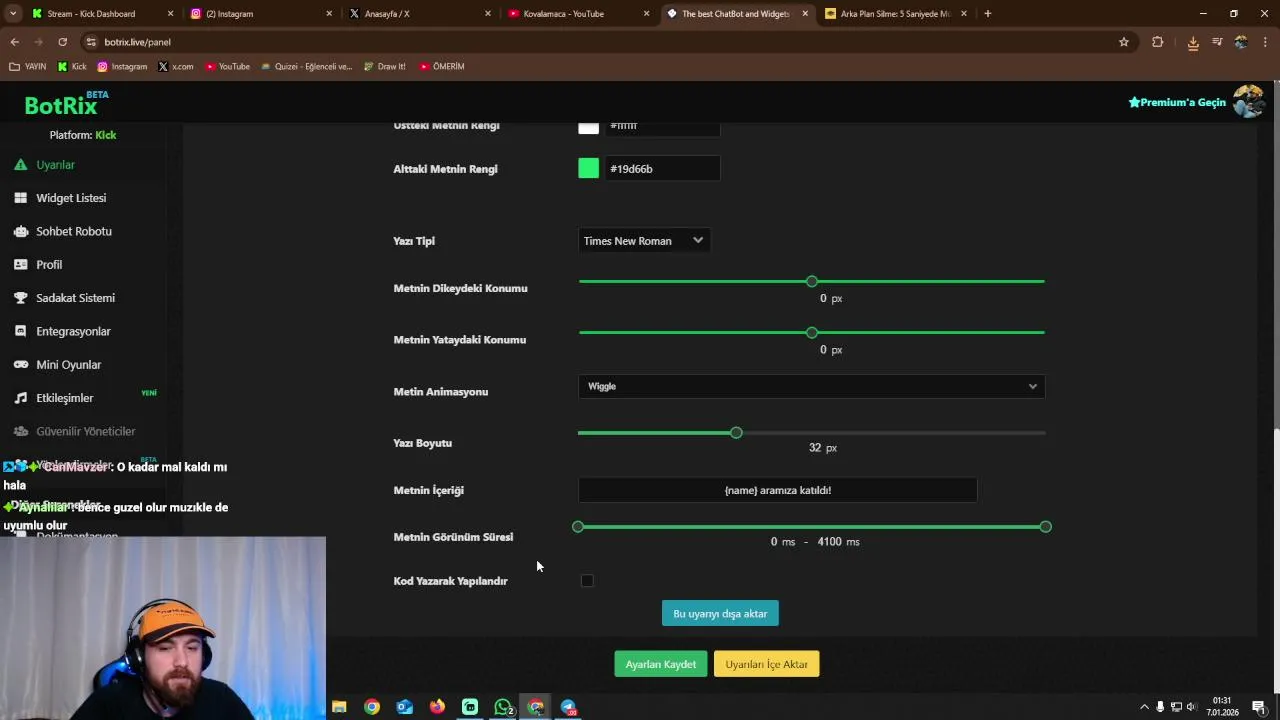Click the Metnin Dikeydeki Konumu slider handle
Screen dimensions: 1280x720
pyautogui.click(x=812, y=281)
